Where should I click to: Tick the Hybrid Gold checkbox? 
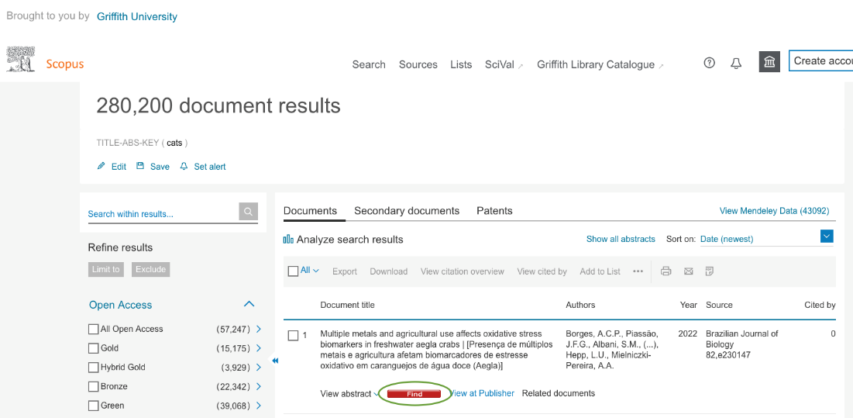click(x=93, y=367)
